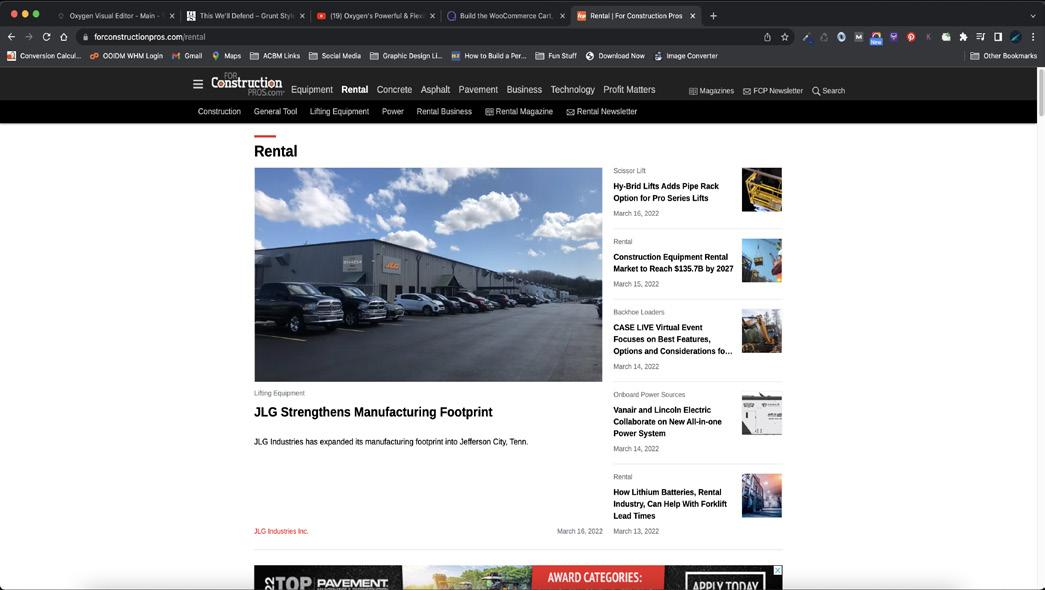Go to Lifting Equipment subcategory in subnav
Viewport: 1045px width, 590px height.
(339, 111)
